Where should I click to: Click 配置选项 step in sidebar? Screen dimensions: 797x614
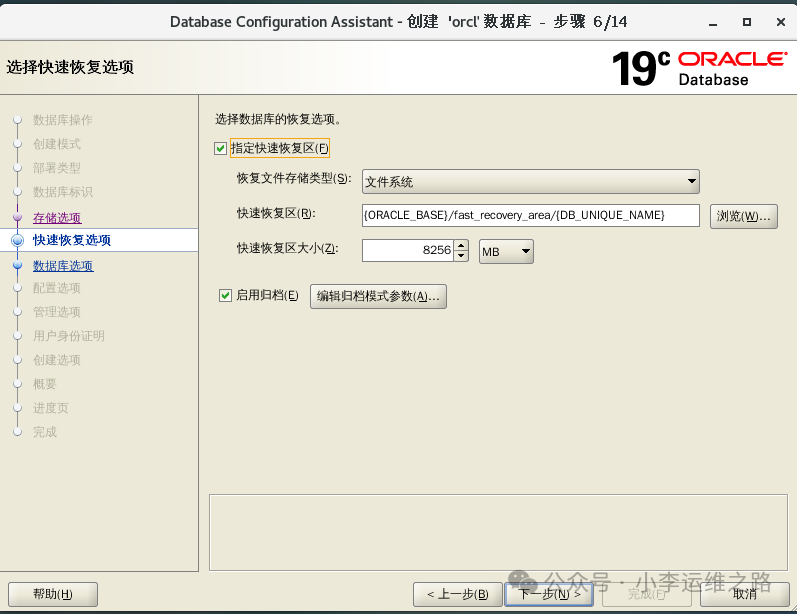(x=57, y=288)
